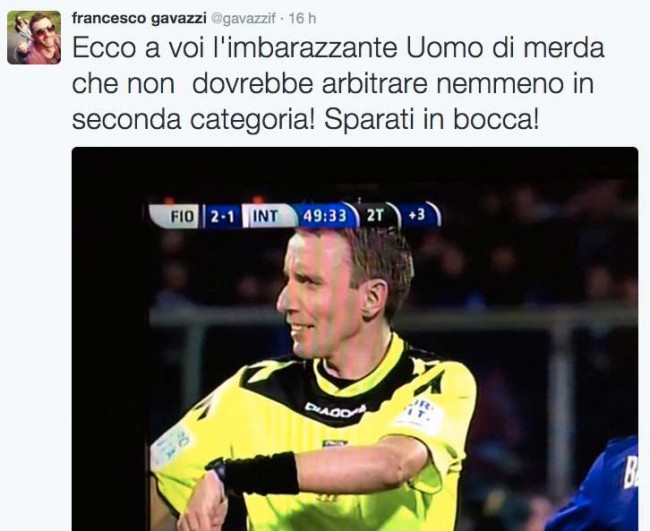Click the referee's wristwatch

pyautogui.click(x=217, y=470)
